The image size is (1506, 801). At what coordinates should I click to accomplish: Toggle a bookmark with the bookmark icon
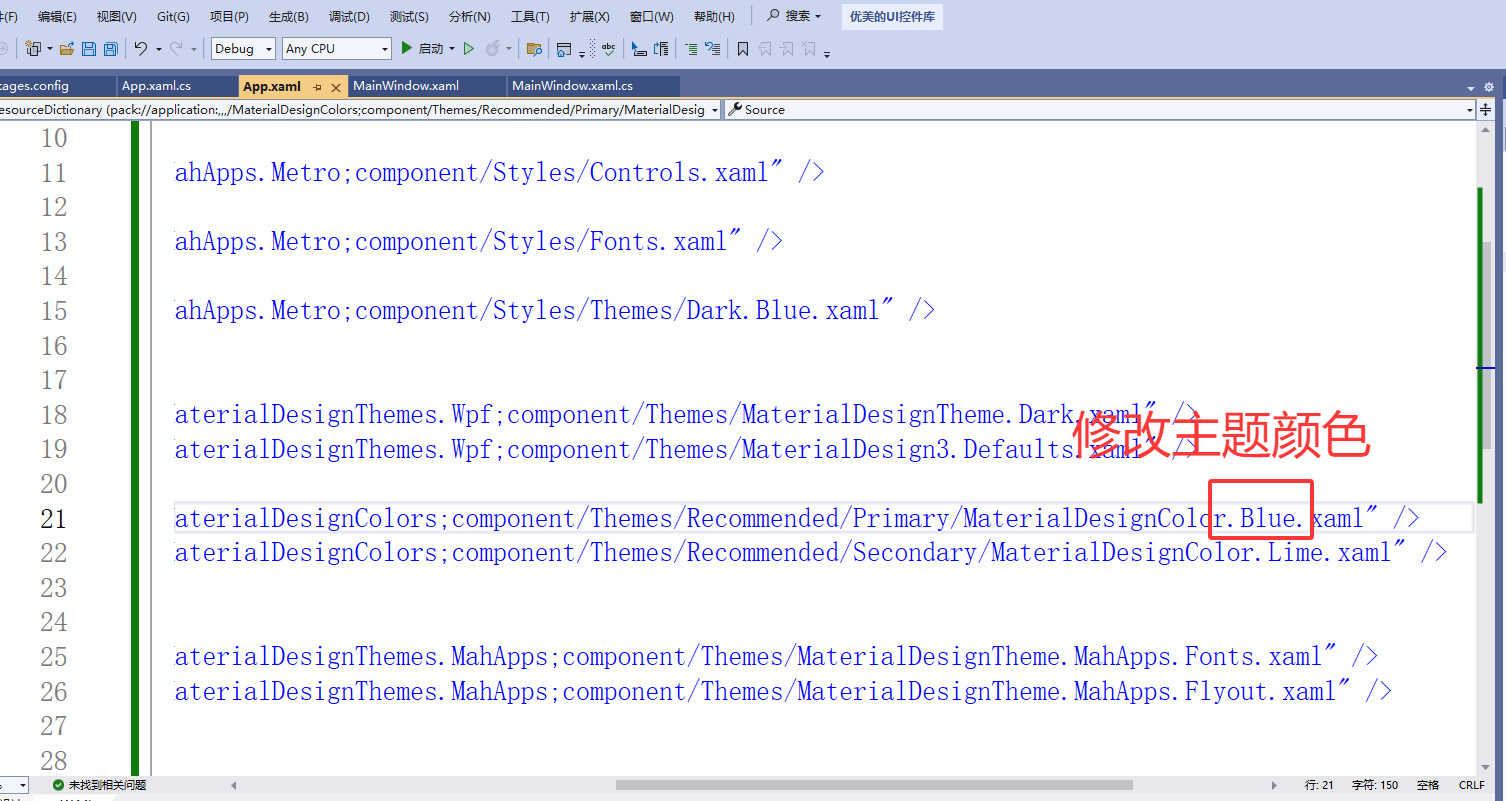coord(743,48)
